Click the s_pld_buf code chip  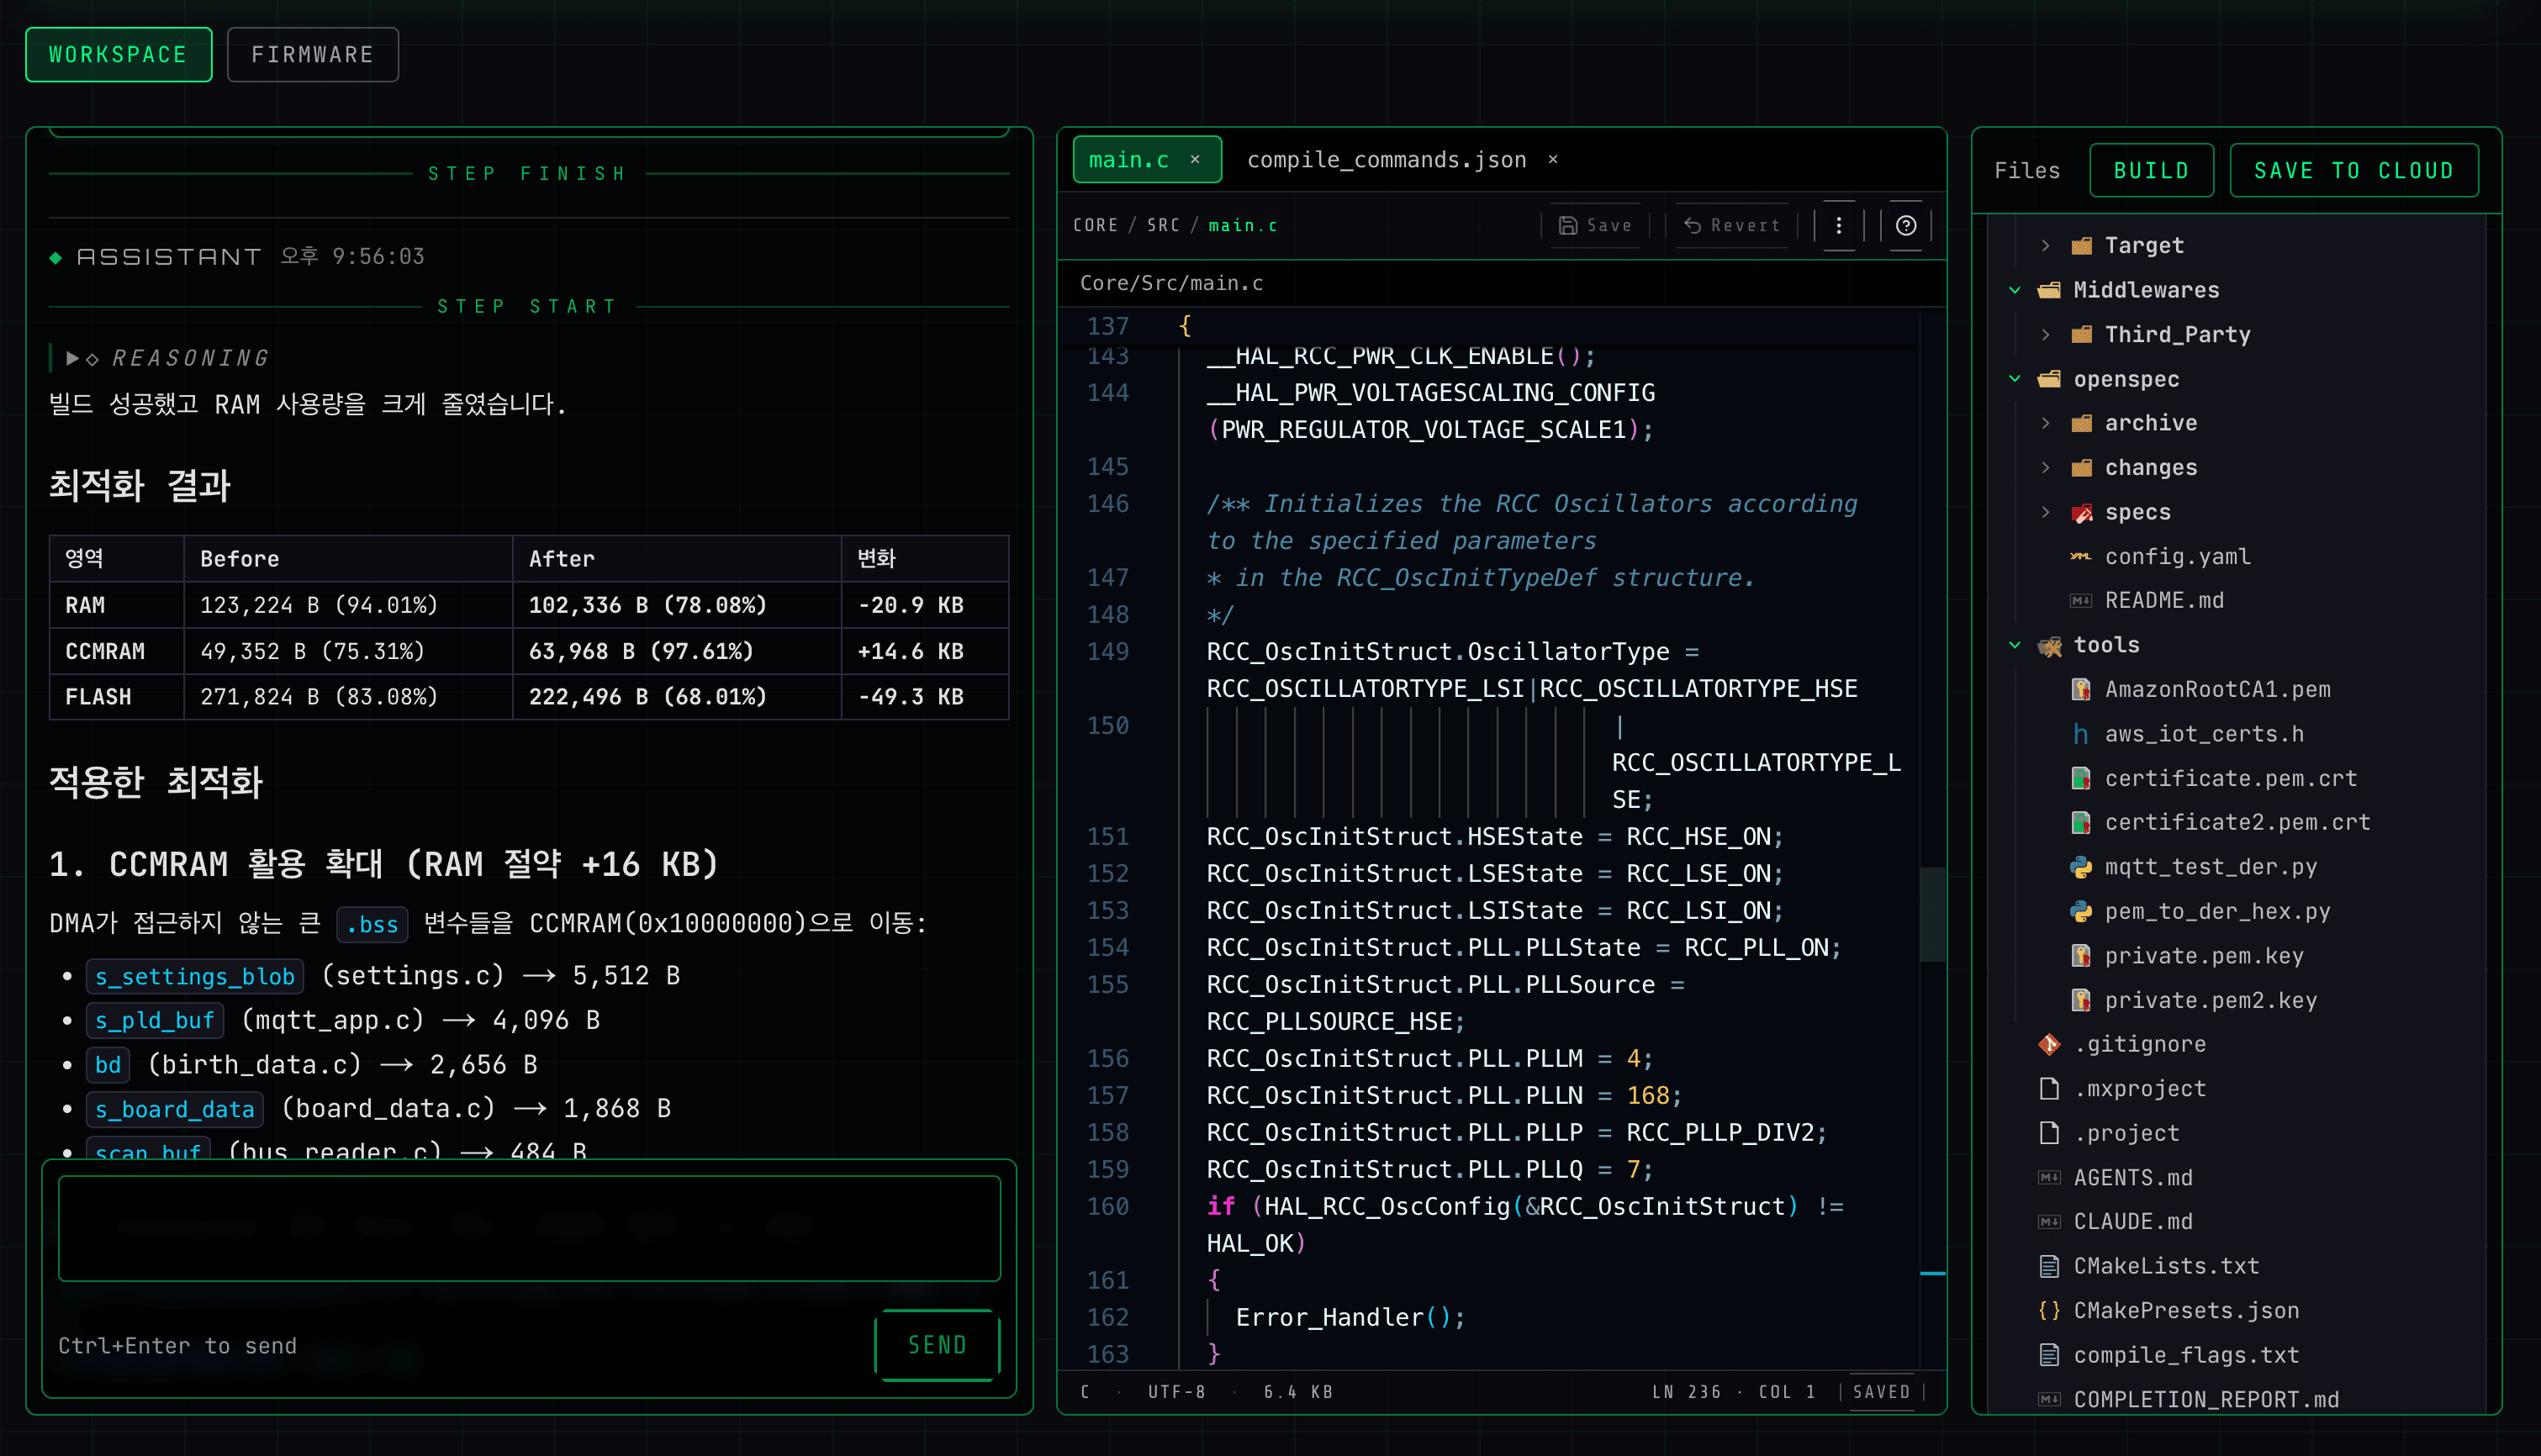[155, 1021]
